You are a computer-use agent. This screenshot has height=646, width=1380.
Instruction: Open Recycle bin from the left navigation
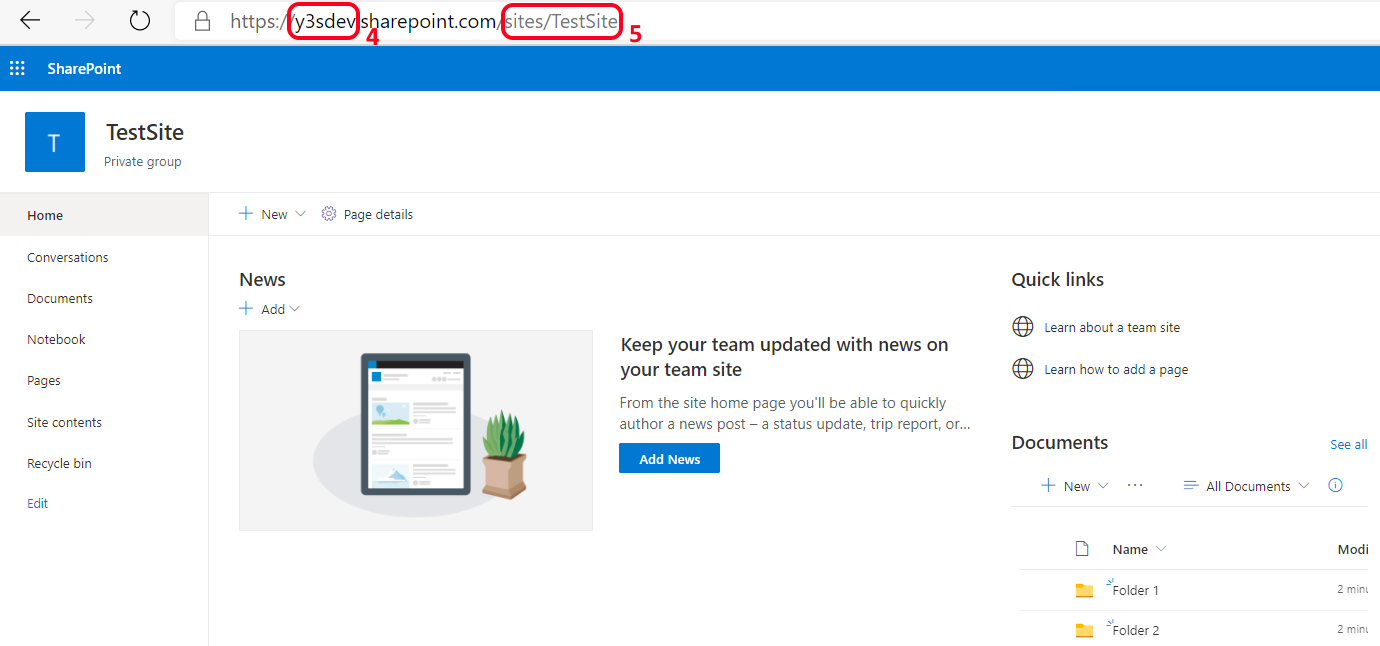(x=59, y=463)
